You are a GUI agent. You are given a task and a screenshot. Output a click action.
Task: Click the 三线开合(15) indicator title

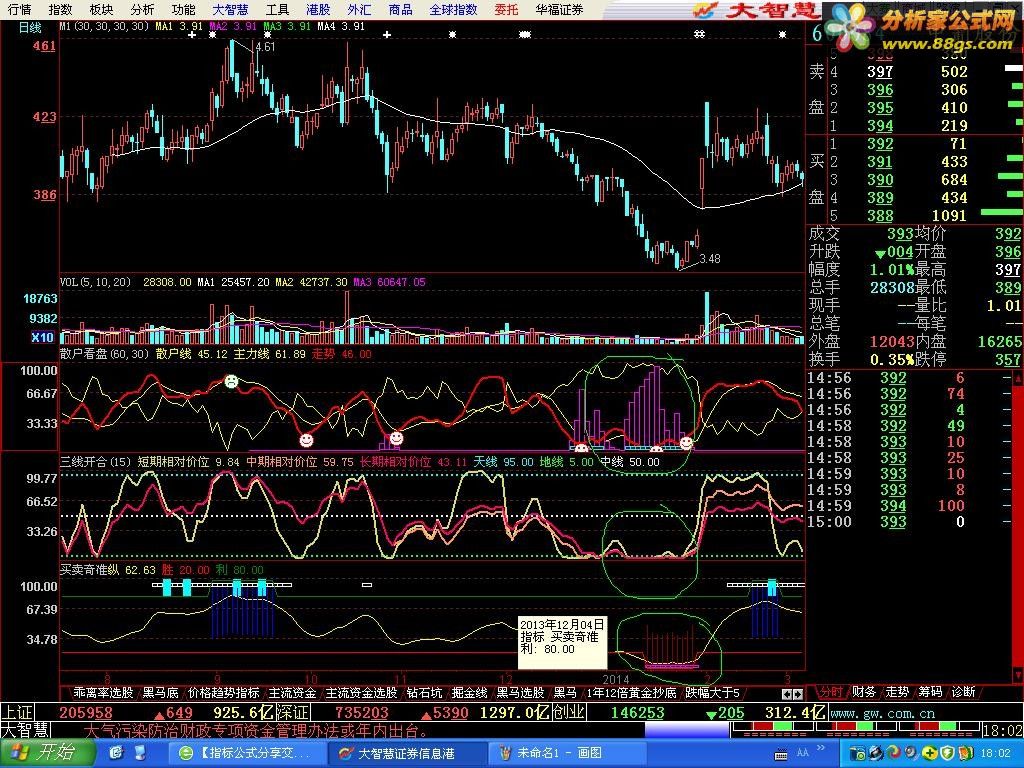96,462
